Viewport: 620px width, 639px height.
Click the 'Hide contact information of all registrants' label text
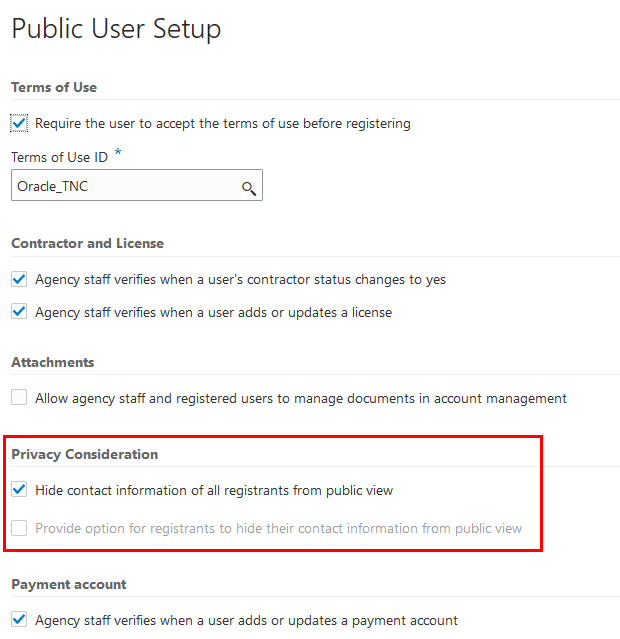point(214,490)
